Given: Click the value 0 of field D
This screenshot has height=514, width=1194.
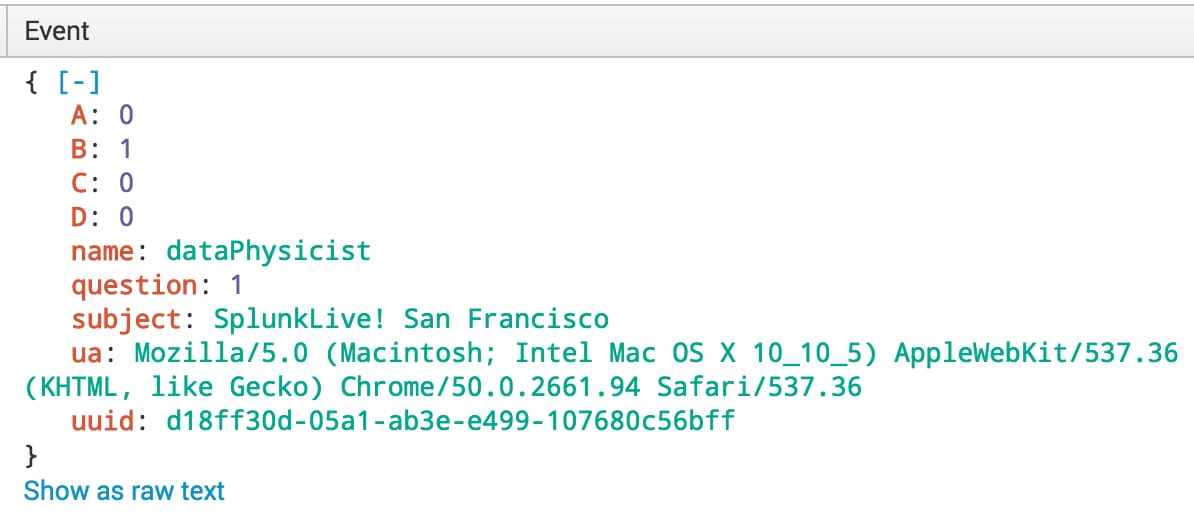Looking at the screenshot, I should point(126,217).
